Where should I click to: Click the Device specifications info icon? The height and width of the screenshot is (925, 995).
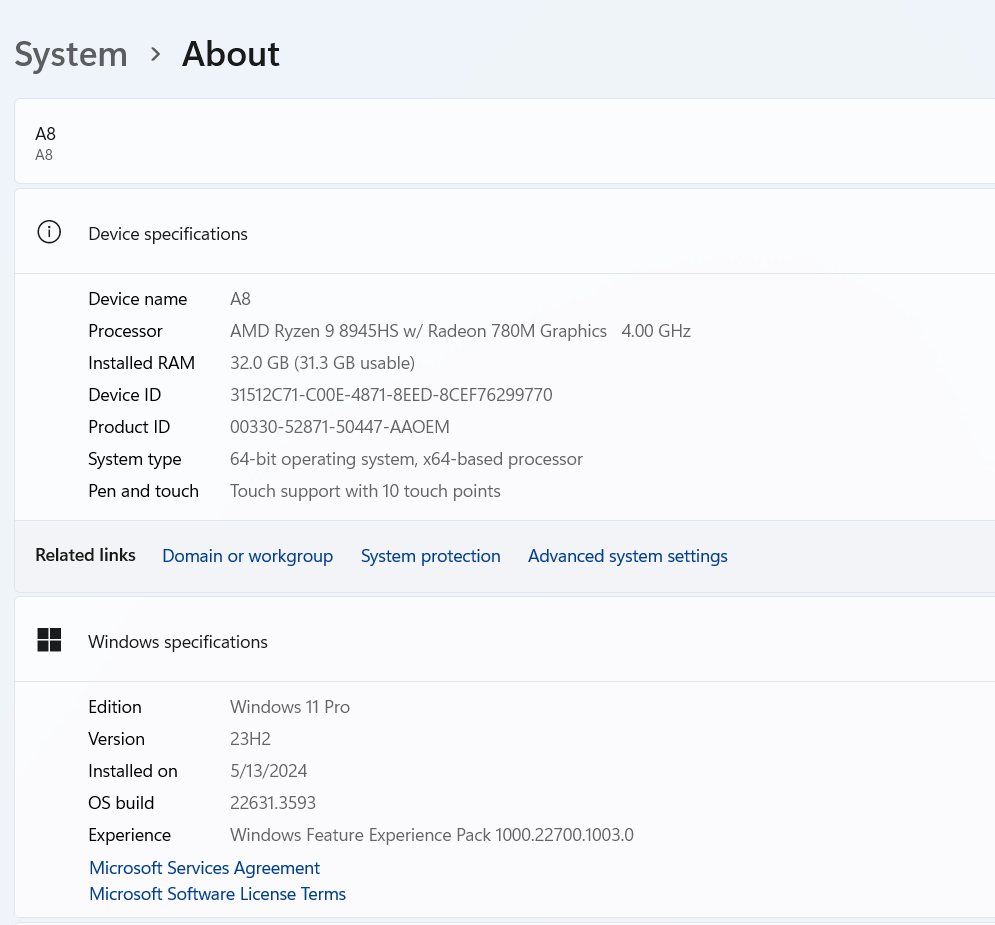click(x=49, y=232)
